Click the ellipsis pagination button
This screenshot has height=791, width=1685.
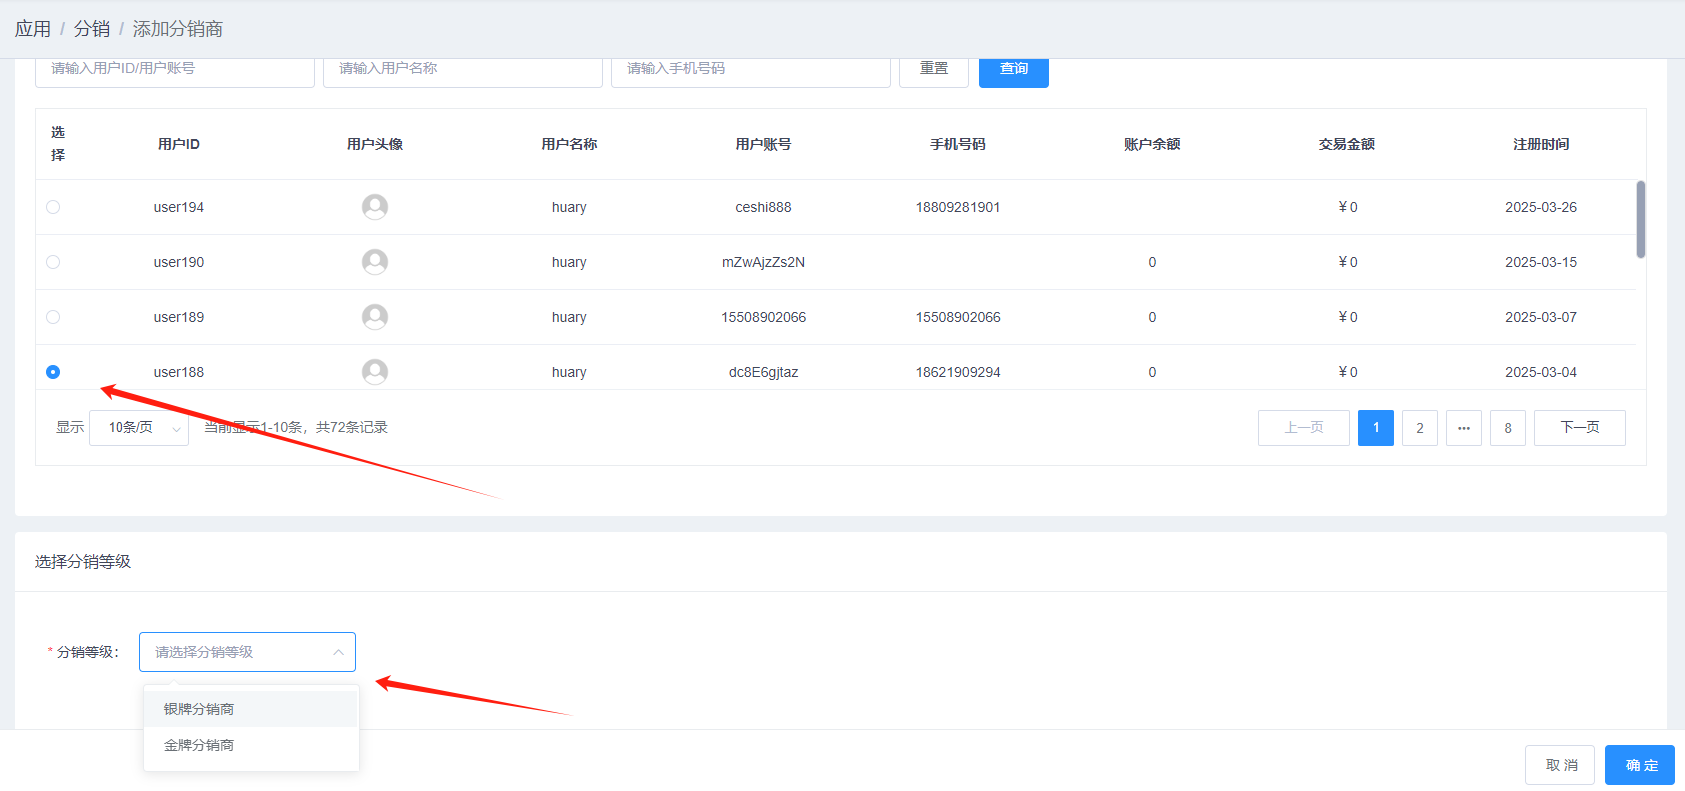(x=1463, y=428)
